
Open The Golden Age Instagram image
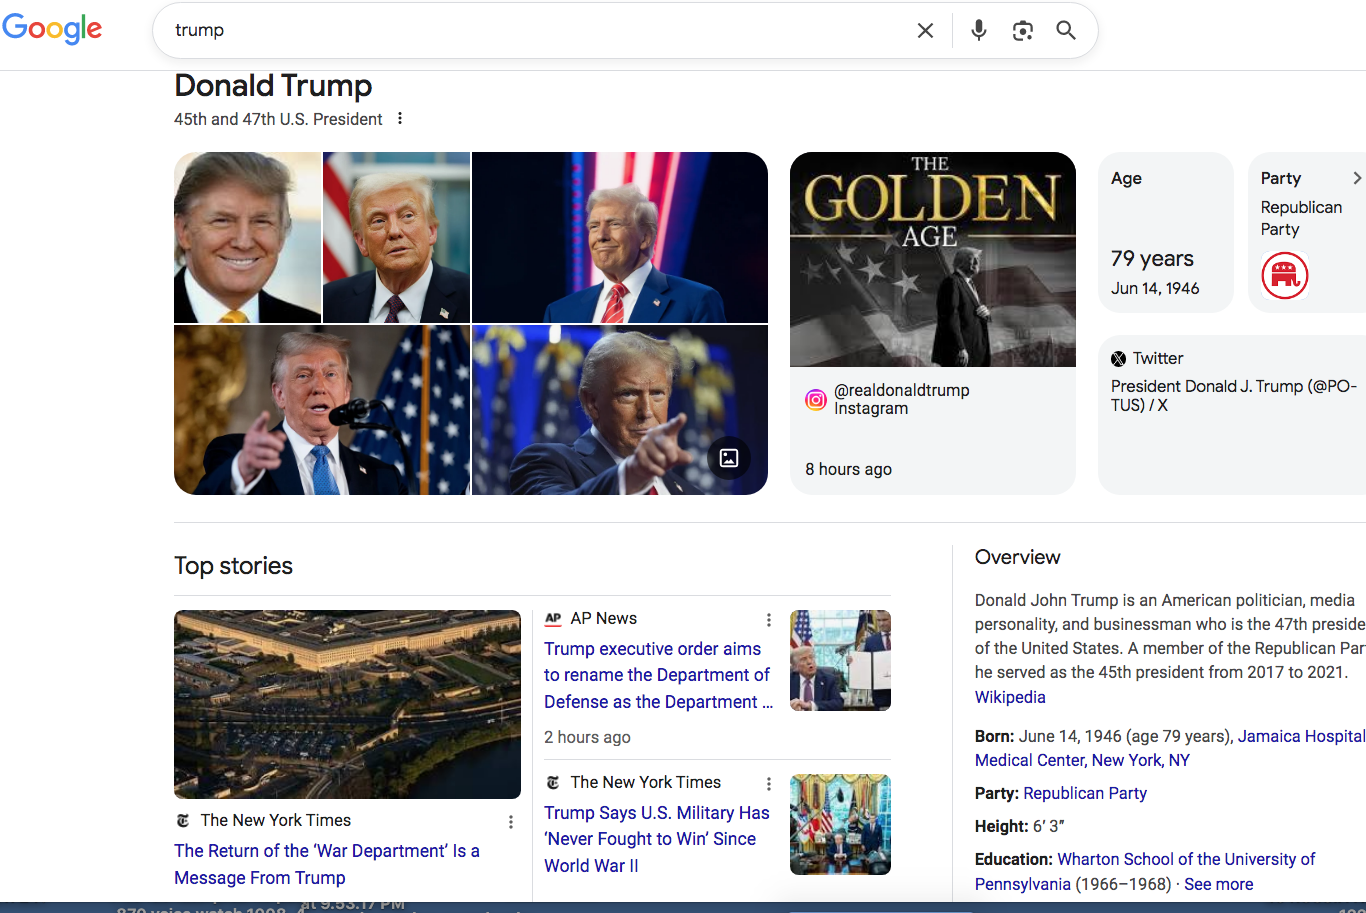(x=933, y=259)
